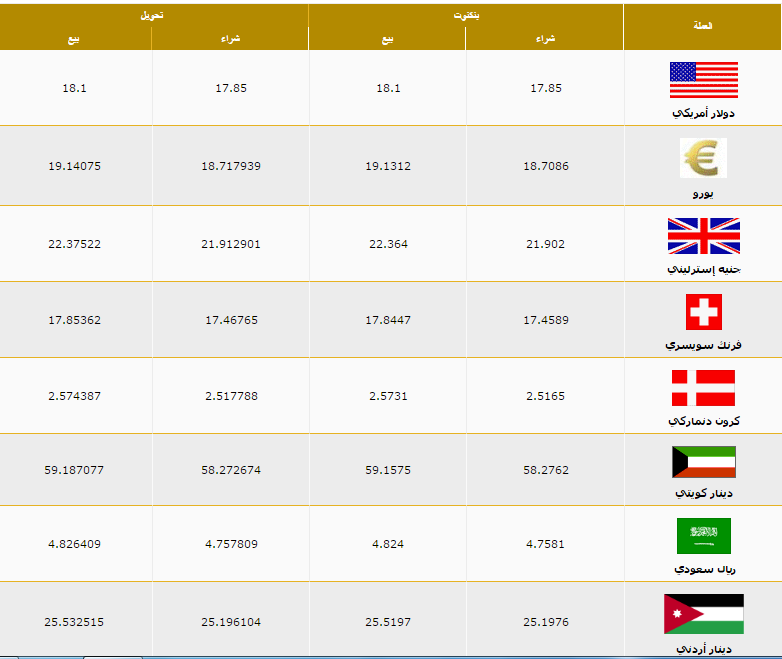Click the جنيه إسترليني currency label

point(704,269)
